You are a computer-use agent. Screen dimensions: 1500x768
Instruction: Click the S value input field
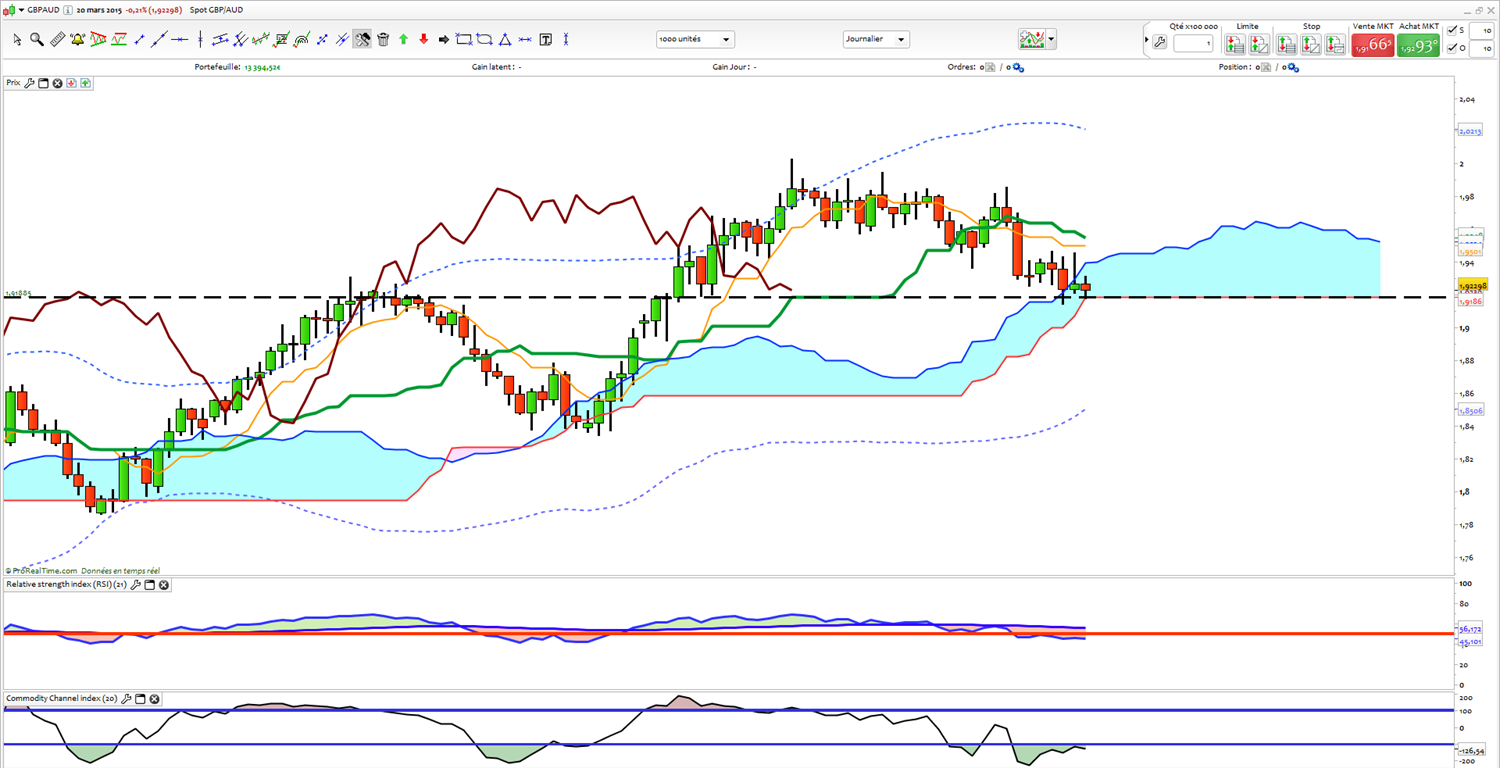[1480, 31]
